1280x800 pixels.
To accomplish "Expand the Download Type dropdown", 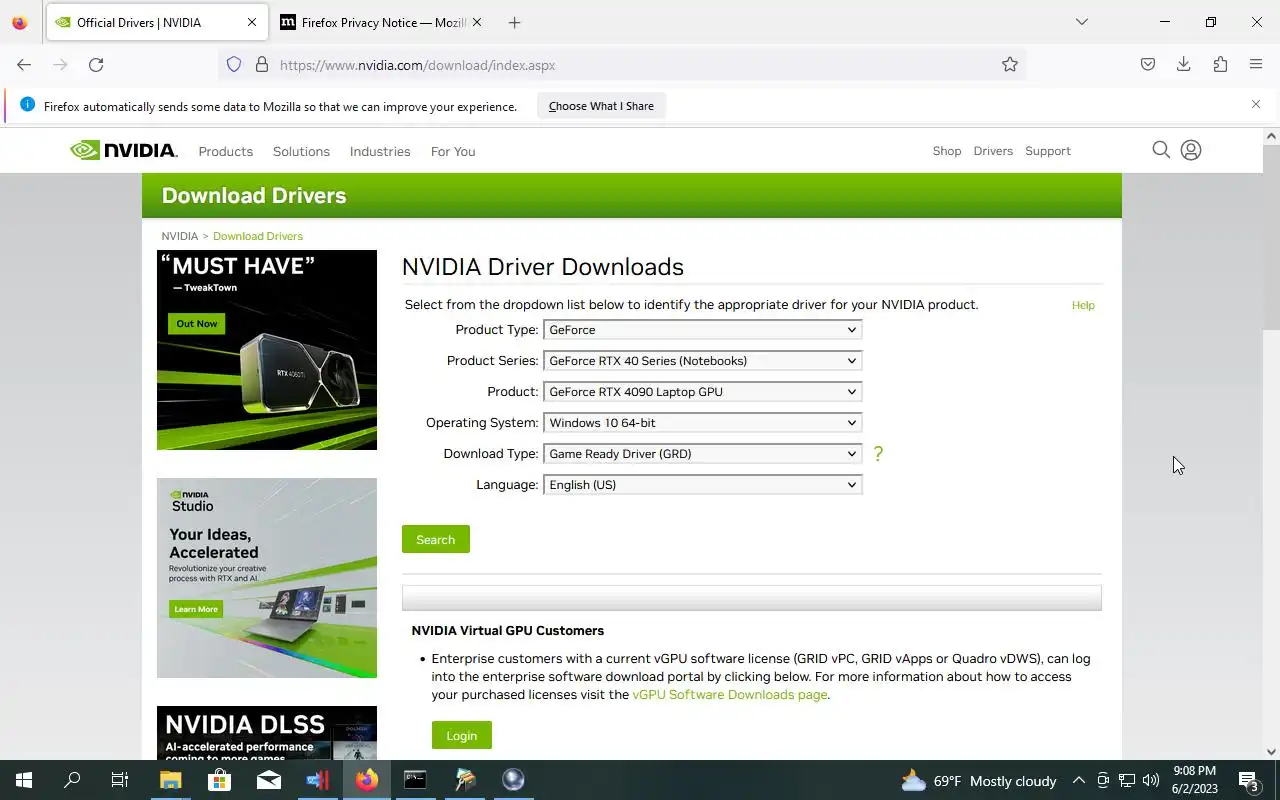I will tap(702, 454).
